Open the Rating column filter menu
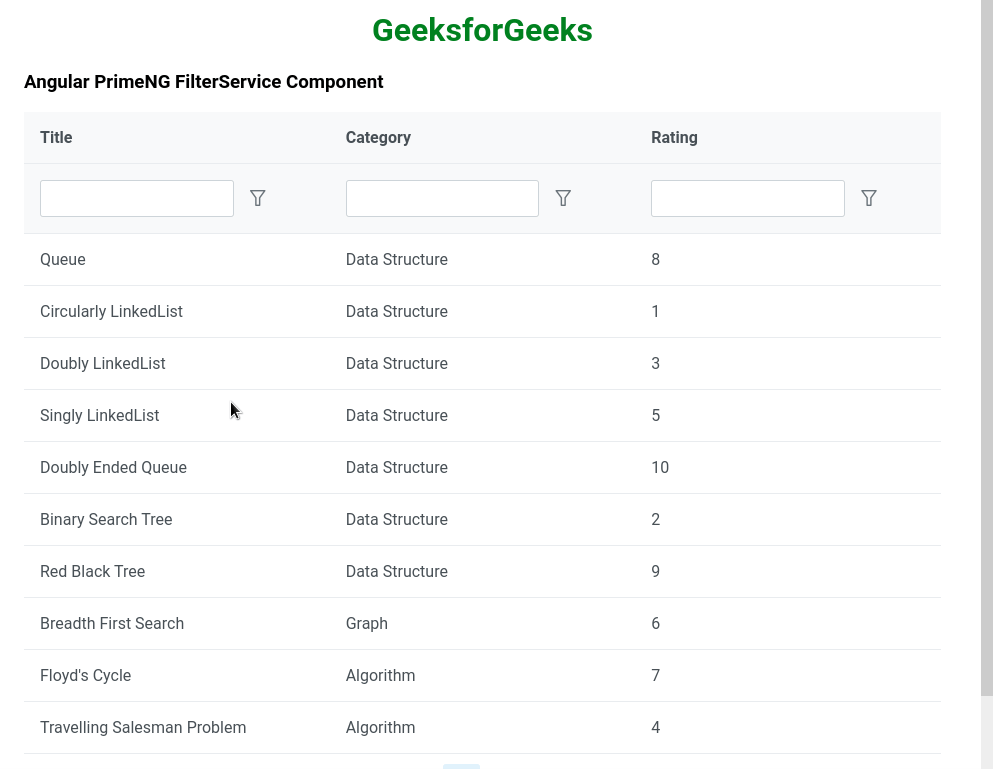The width and height of the screenshot is (993, 769). (x=869, y=198)
